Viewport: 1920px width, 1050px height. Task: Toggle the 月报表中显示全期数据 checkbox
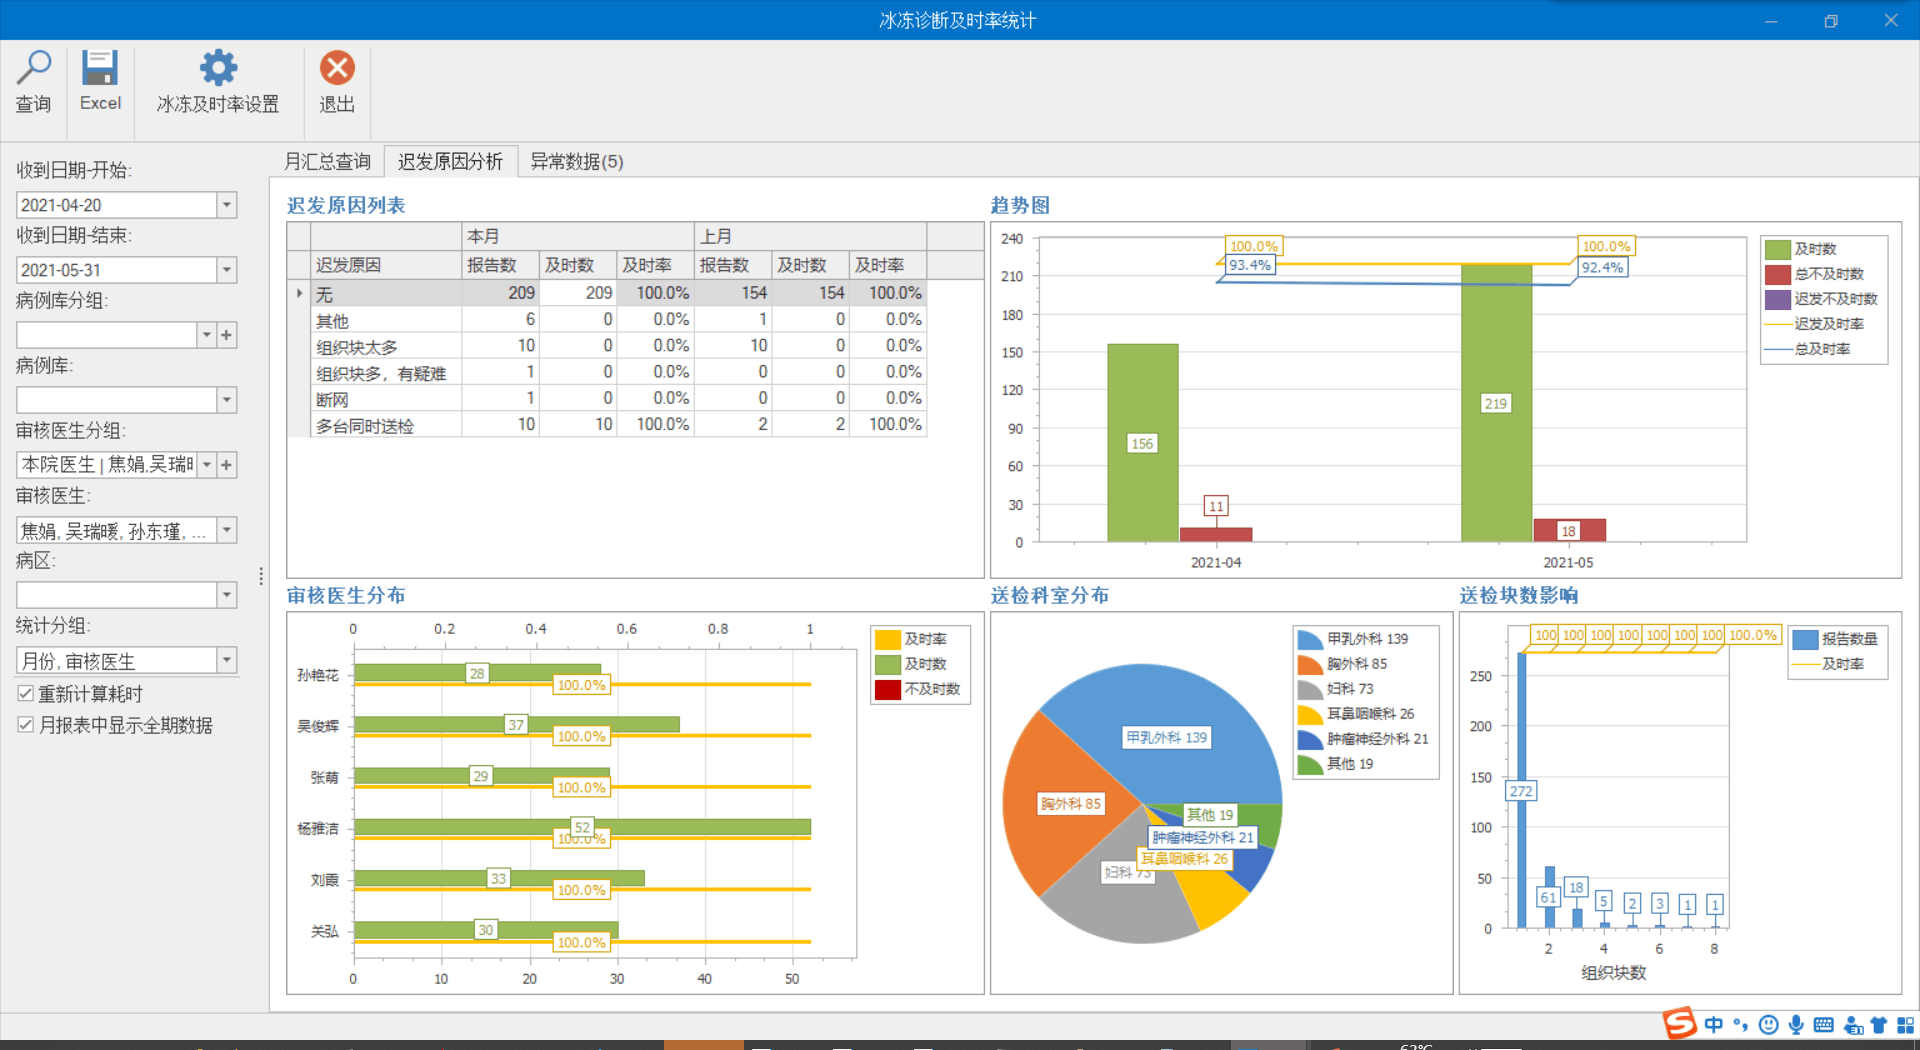26,725
